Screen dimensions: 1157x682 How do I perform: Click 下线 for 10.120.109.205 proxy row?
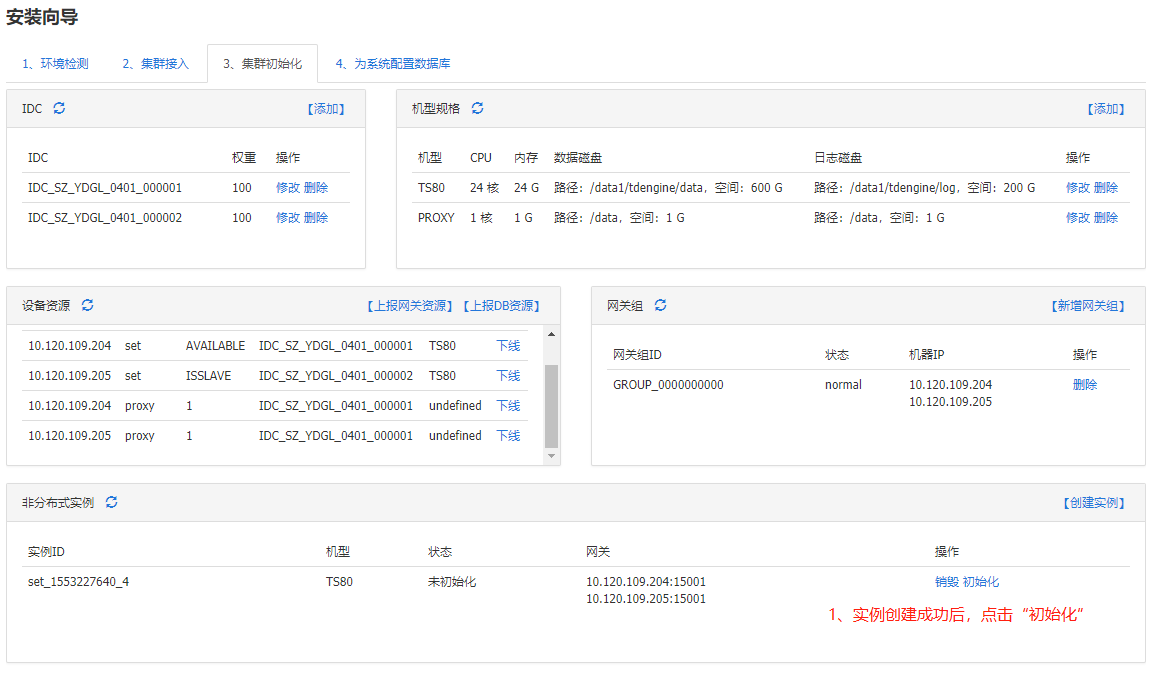pos(508,436)
